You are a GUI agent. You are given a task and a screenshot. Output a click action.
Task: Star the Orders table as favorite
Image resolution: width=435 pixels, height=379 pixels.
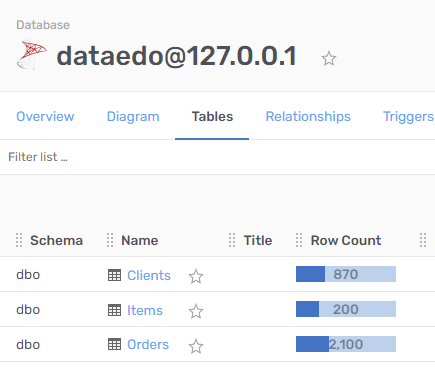point(196,346)
